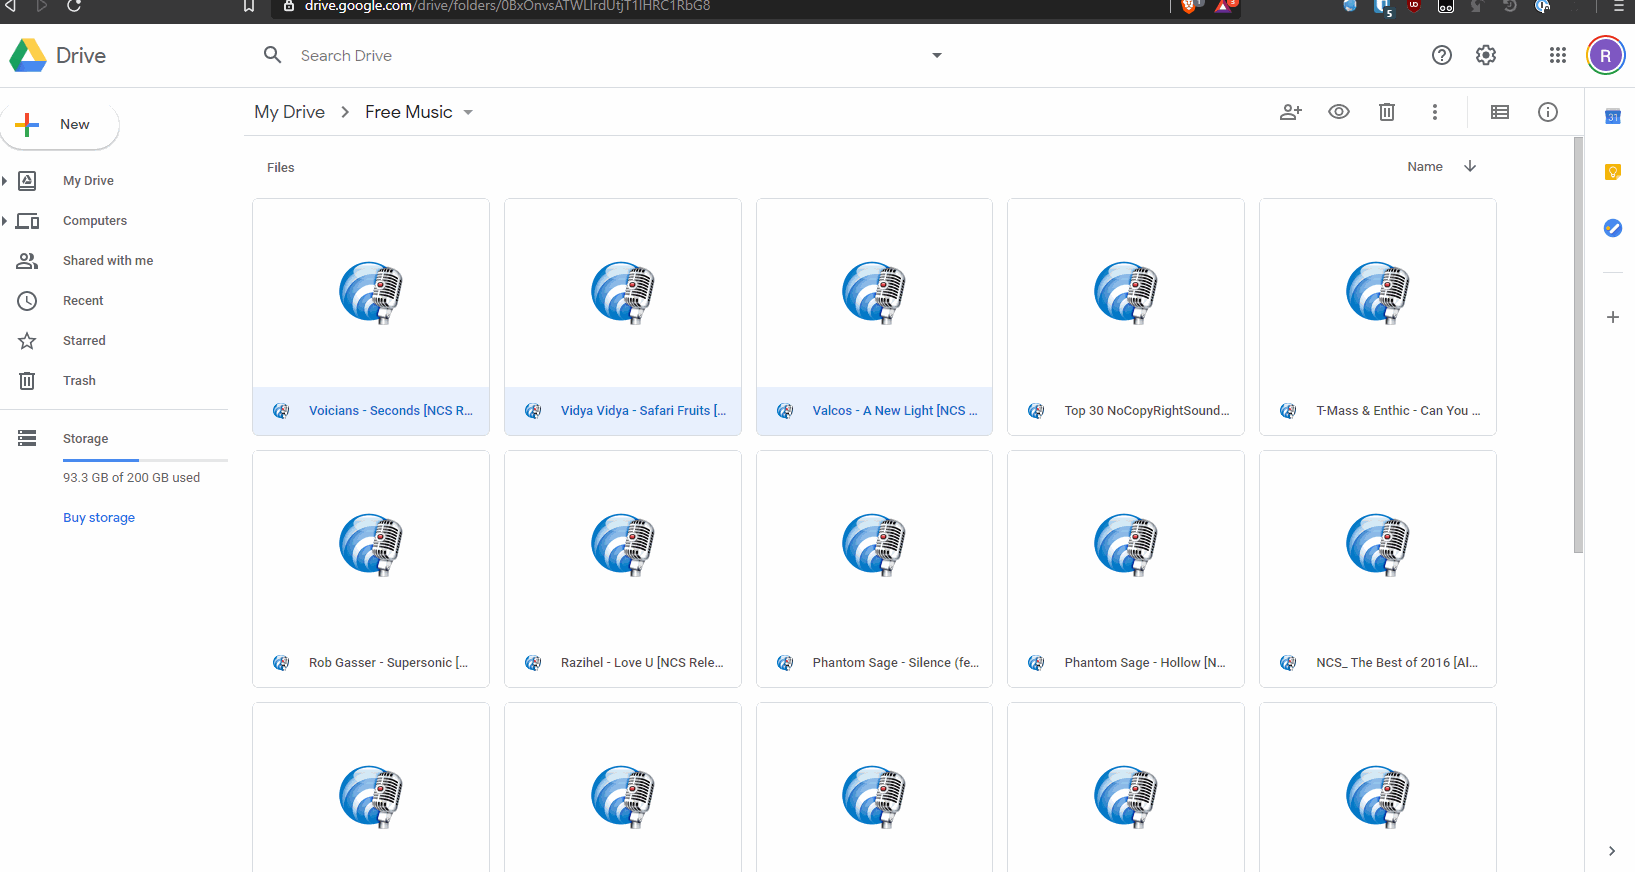This screenshot has width=1635, height=872.
Task: Click Brave shields icon in address bar
Action: tap(1189, 6)
